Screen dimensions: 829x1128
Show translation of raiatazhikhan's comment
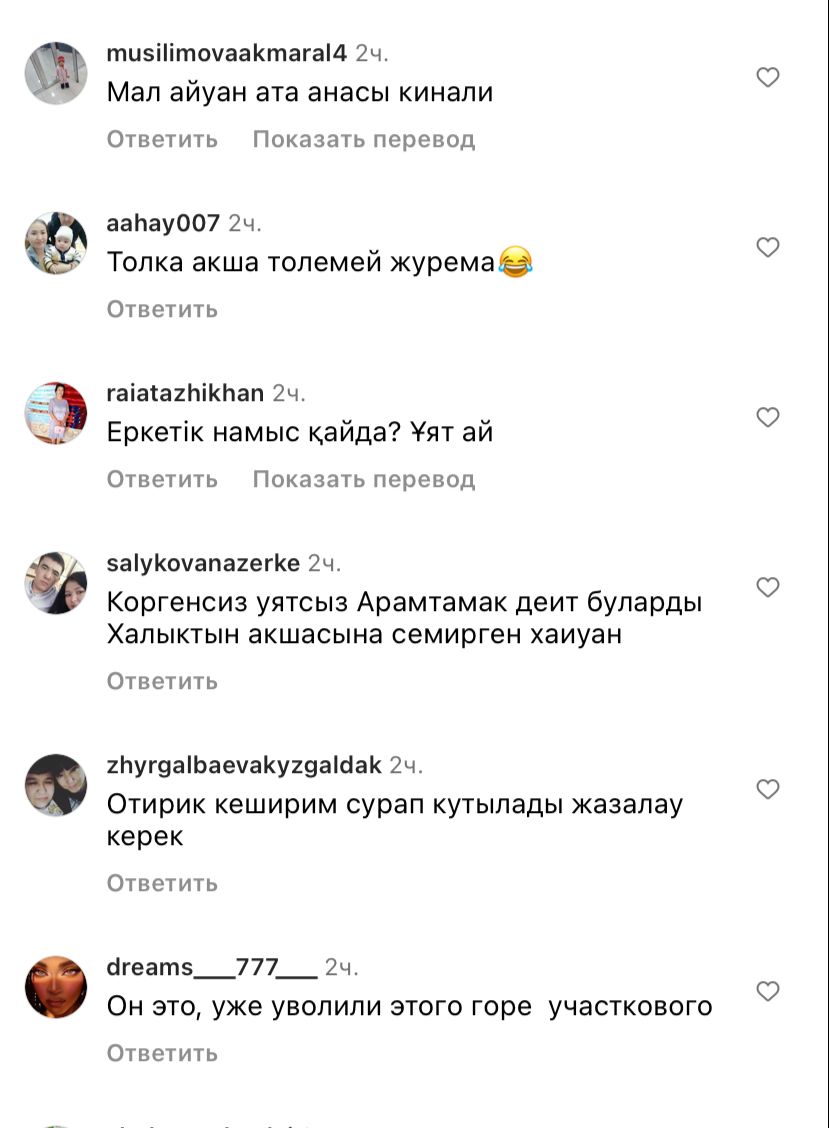pyautogui.click(x=363, y=479)
